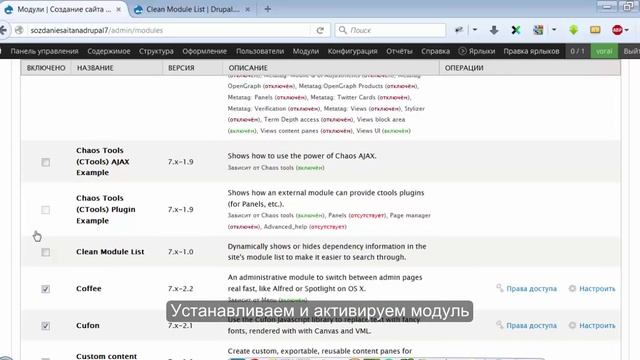Image resolution: width=640 pixels, height=360 pixels.
Task: Click the key icon beside Coffee permissions
Action: click(x=500, y=288)
